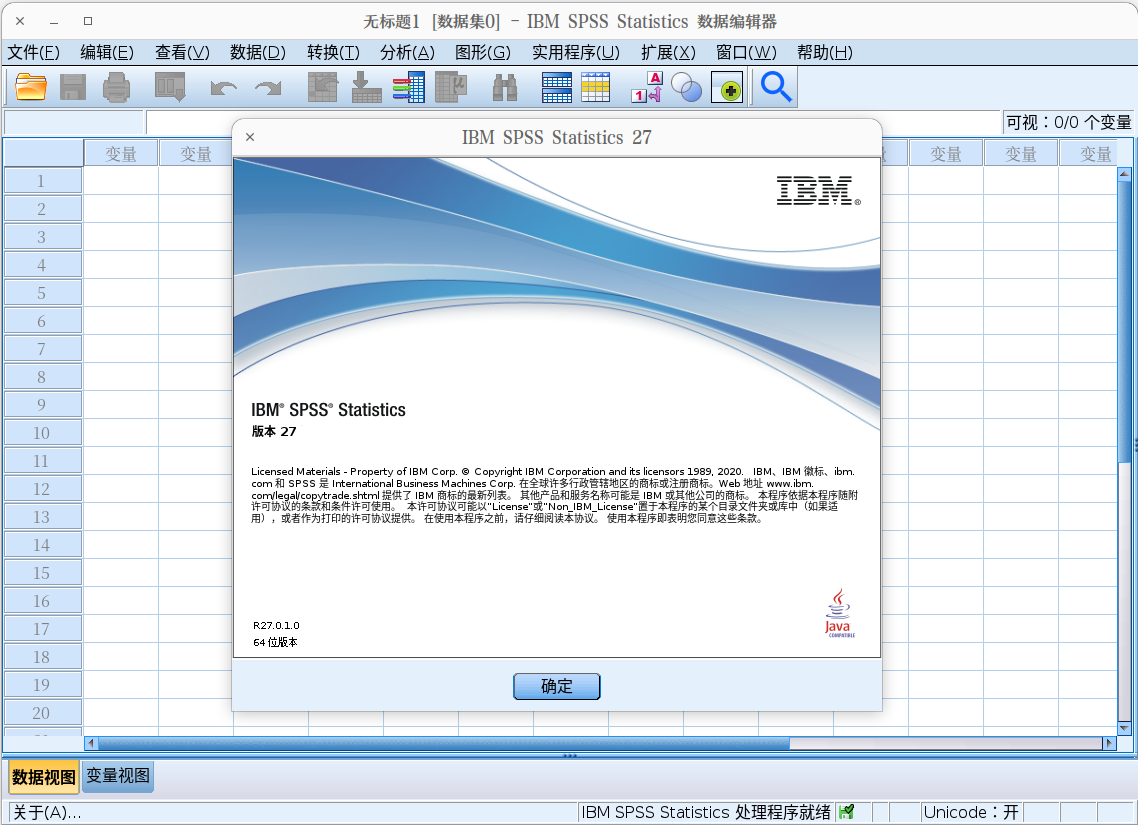This screenshot has height=825, width=1138.
Task: Open the Recall recently used dialogs icon
Action: pyautogui.click(x=170, y=87)
